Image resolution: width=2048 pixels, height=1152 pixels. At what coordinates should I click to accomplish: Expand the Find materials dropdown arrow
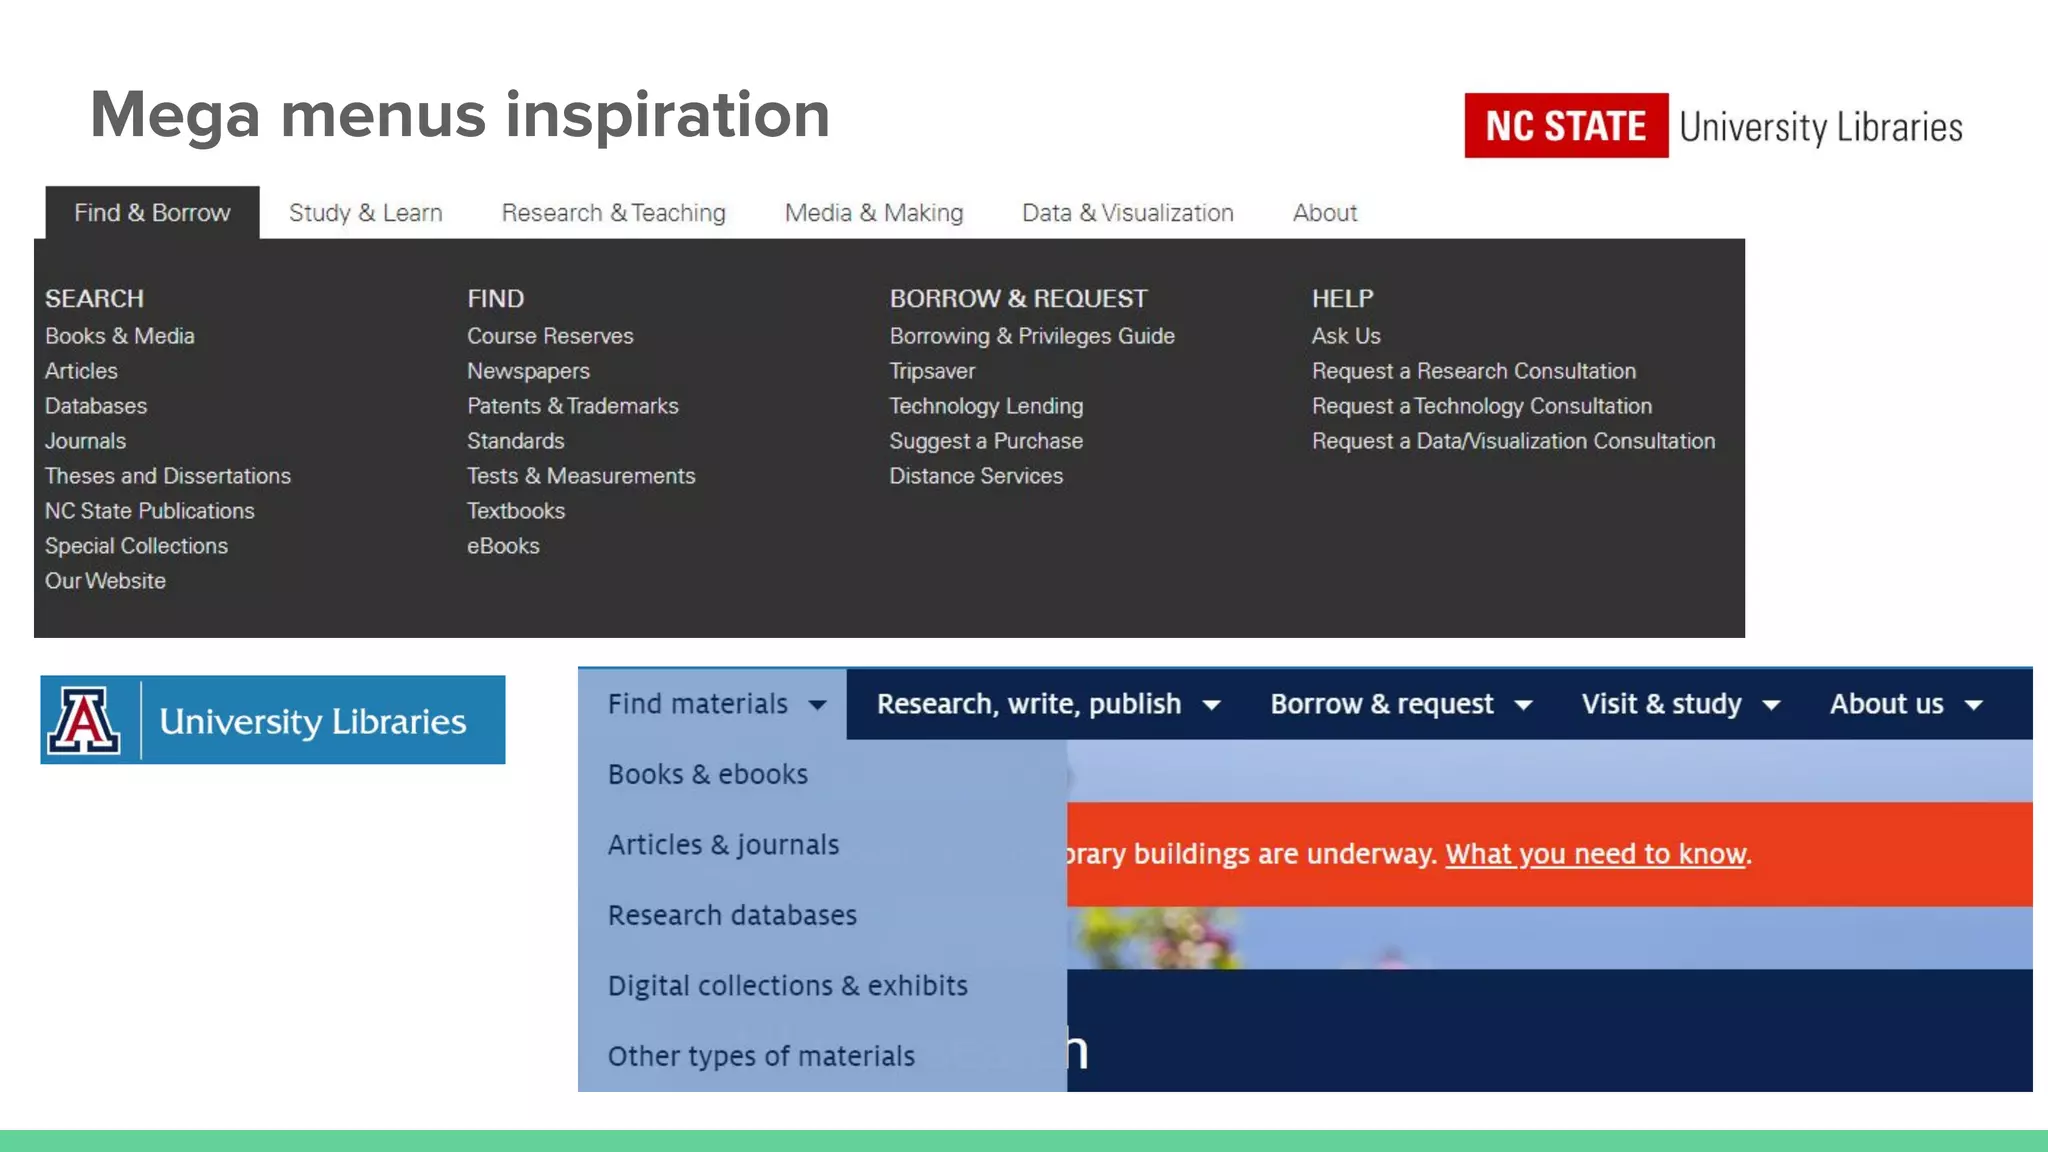pos(818,705)
